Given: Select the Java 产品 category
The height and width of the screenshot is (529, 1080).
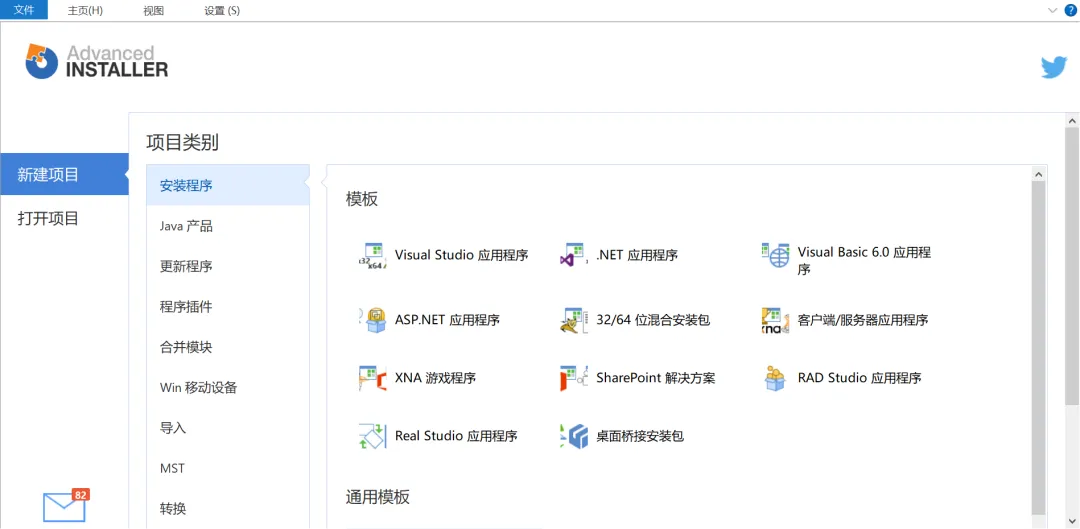Looking at the screenshot, I should tap(228, 226).
